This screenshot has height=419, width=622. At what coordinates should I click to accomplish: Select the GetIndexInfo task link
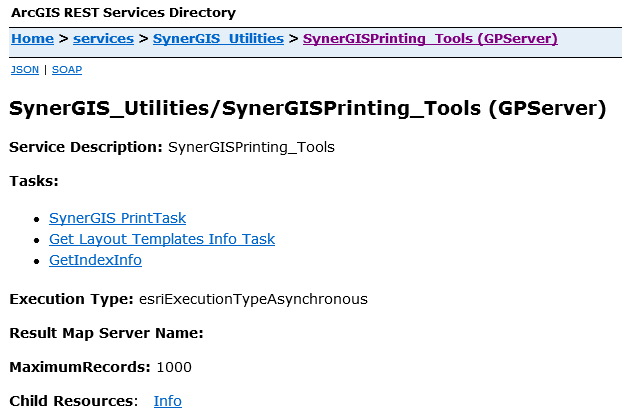[x=95, y=260]
